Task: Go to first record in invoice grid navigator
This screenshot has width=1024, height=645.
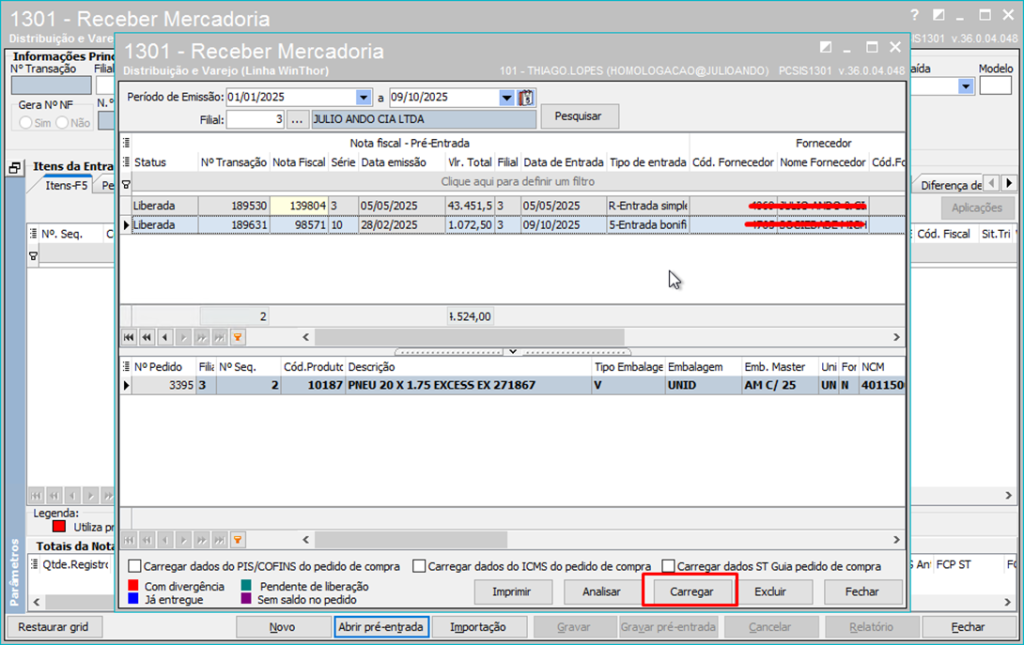Action: coord(128,337)
